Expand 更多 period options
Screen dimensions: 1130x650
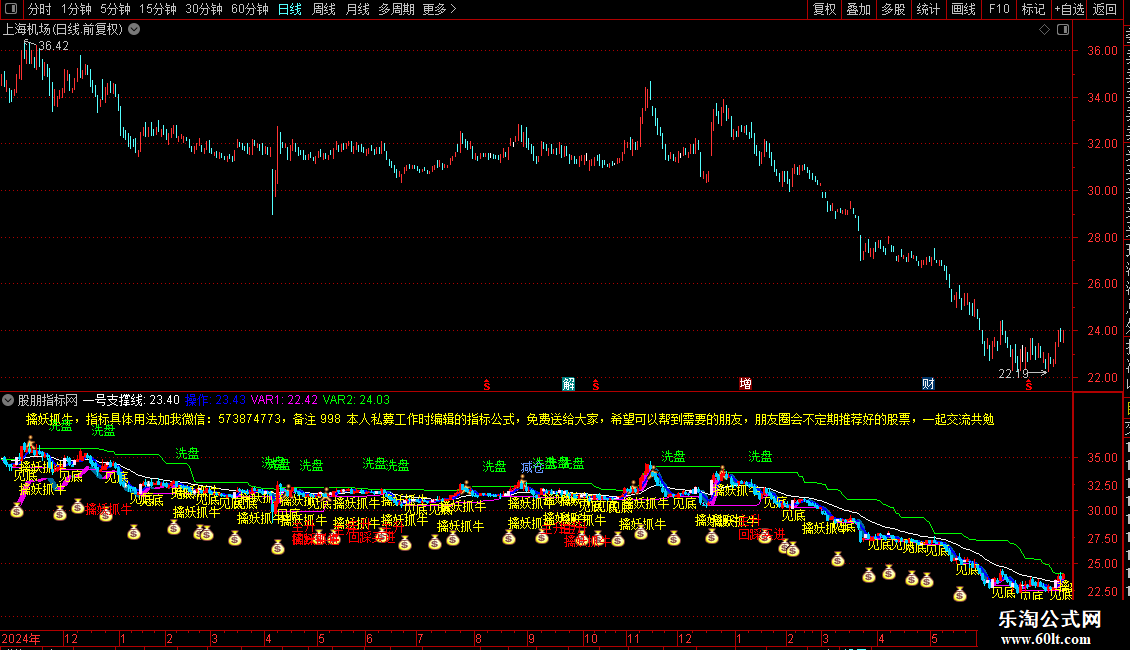pos(439,9)
